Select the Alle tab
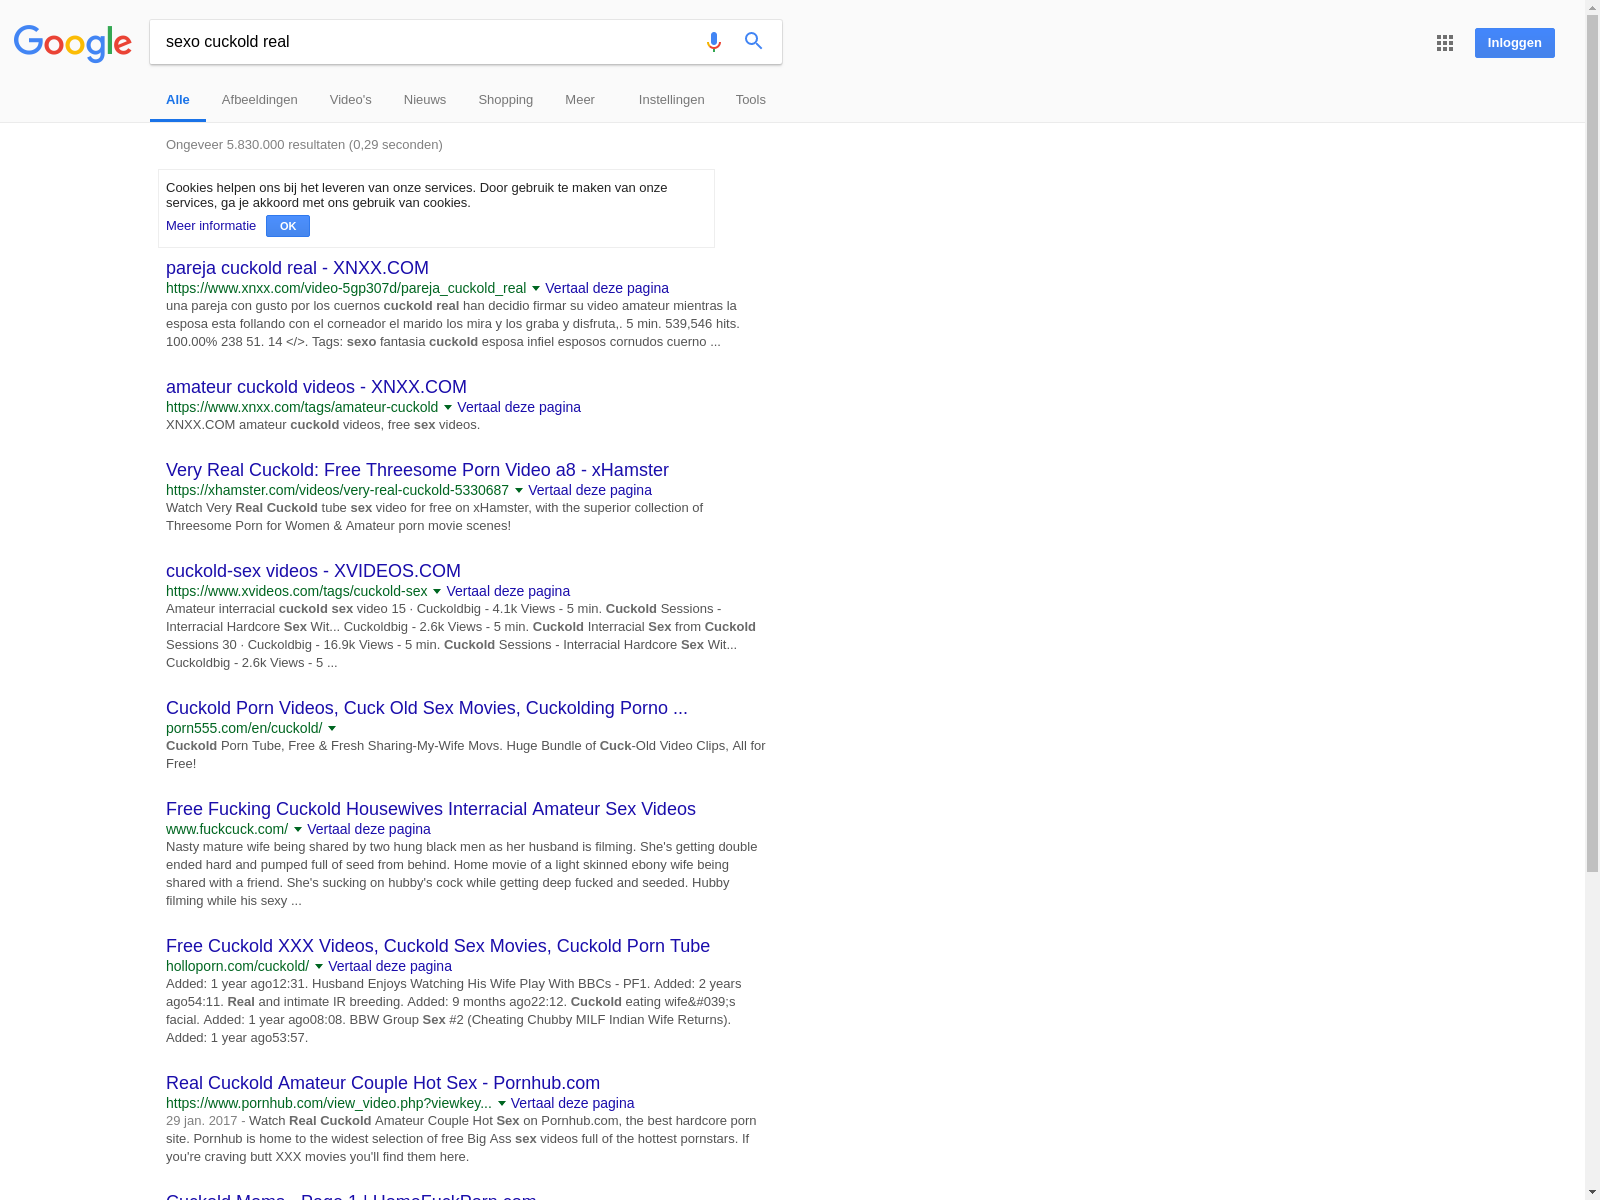Image resolution: width=1600 pixels, height=1200 pixels. tap(178, 100)
